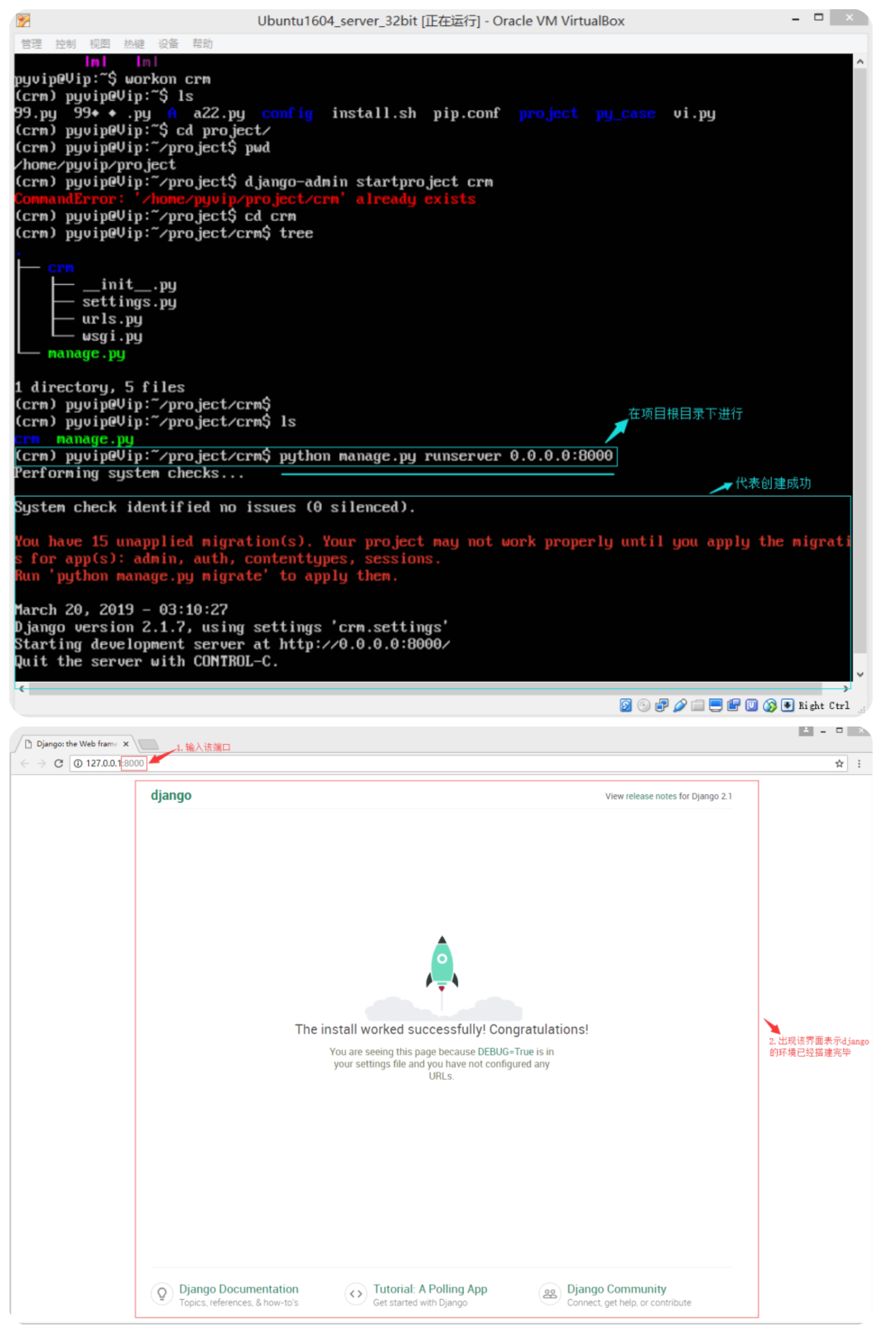
Task: Click the display monitor status icon
Action: pyautogui.click(x=716, y=705)
